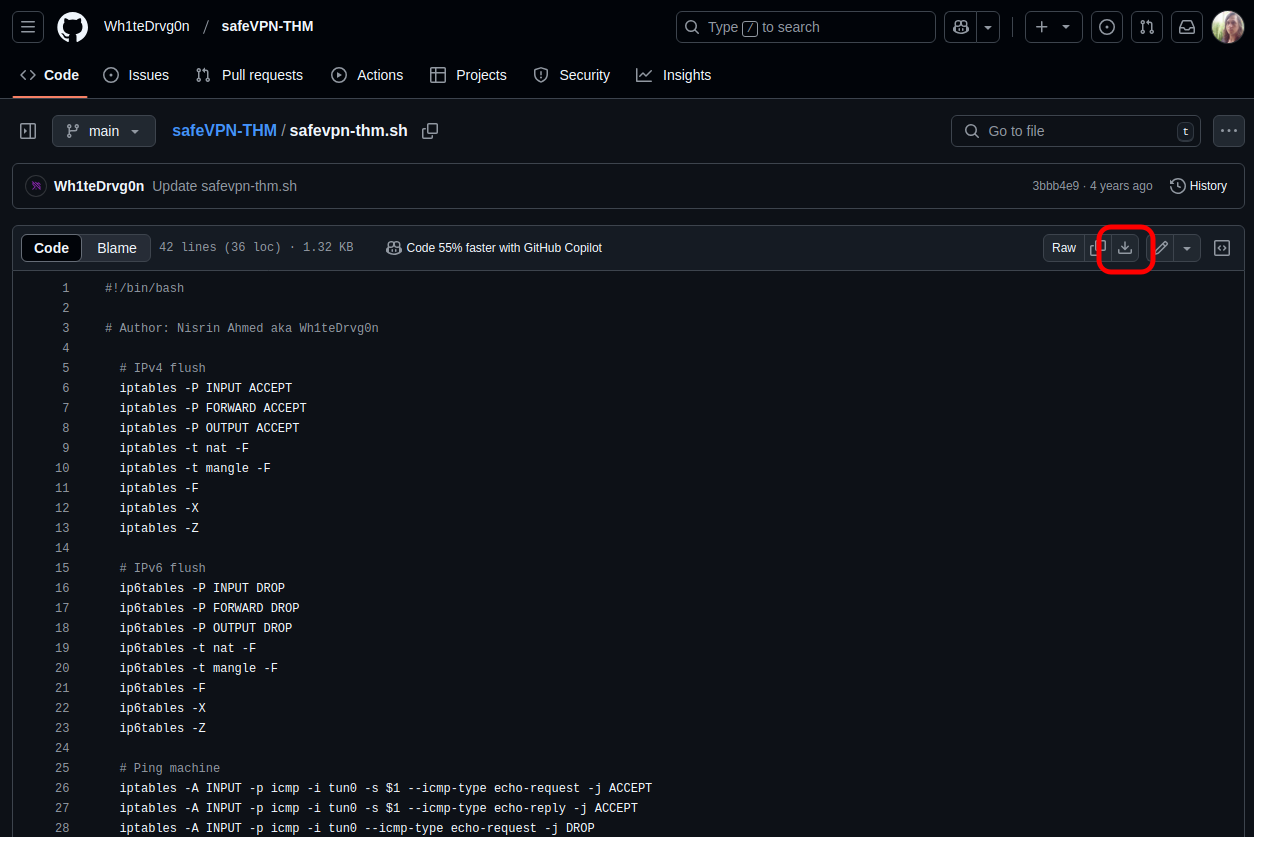Viewport: 1268px width, 846px height.
Task: Open the Copilot chat icon
Action: pyautogui.click(x=960, y=27)
